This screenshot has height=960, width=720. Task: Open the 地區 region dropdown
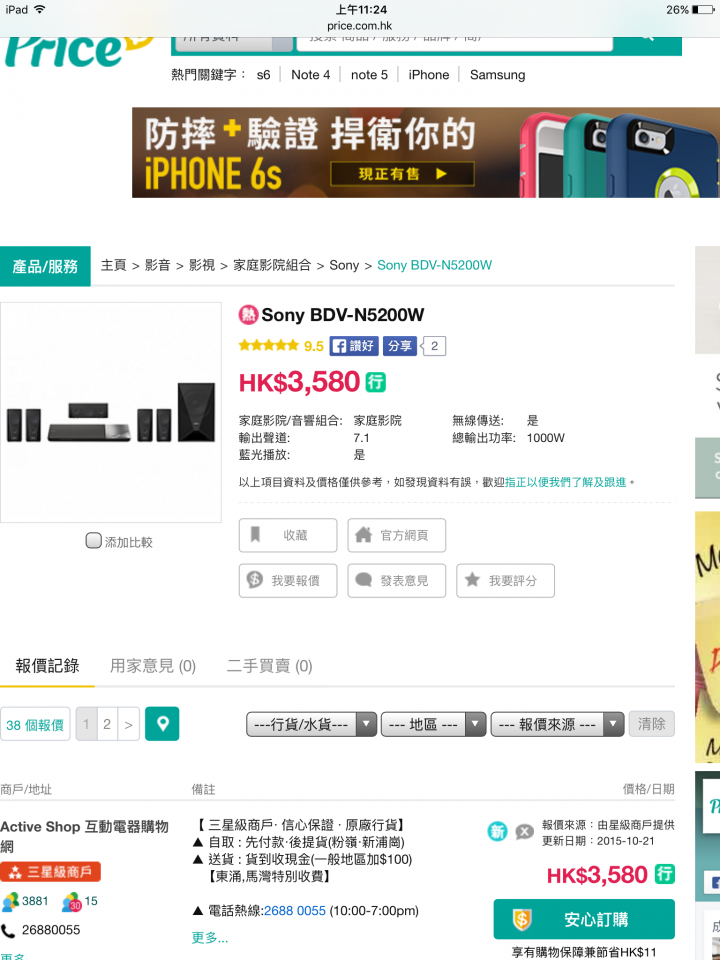click(x=433, y=724)
